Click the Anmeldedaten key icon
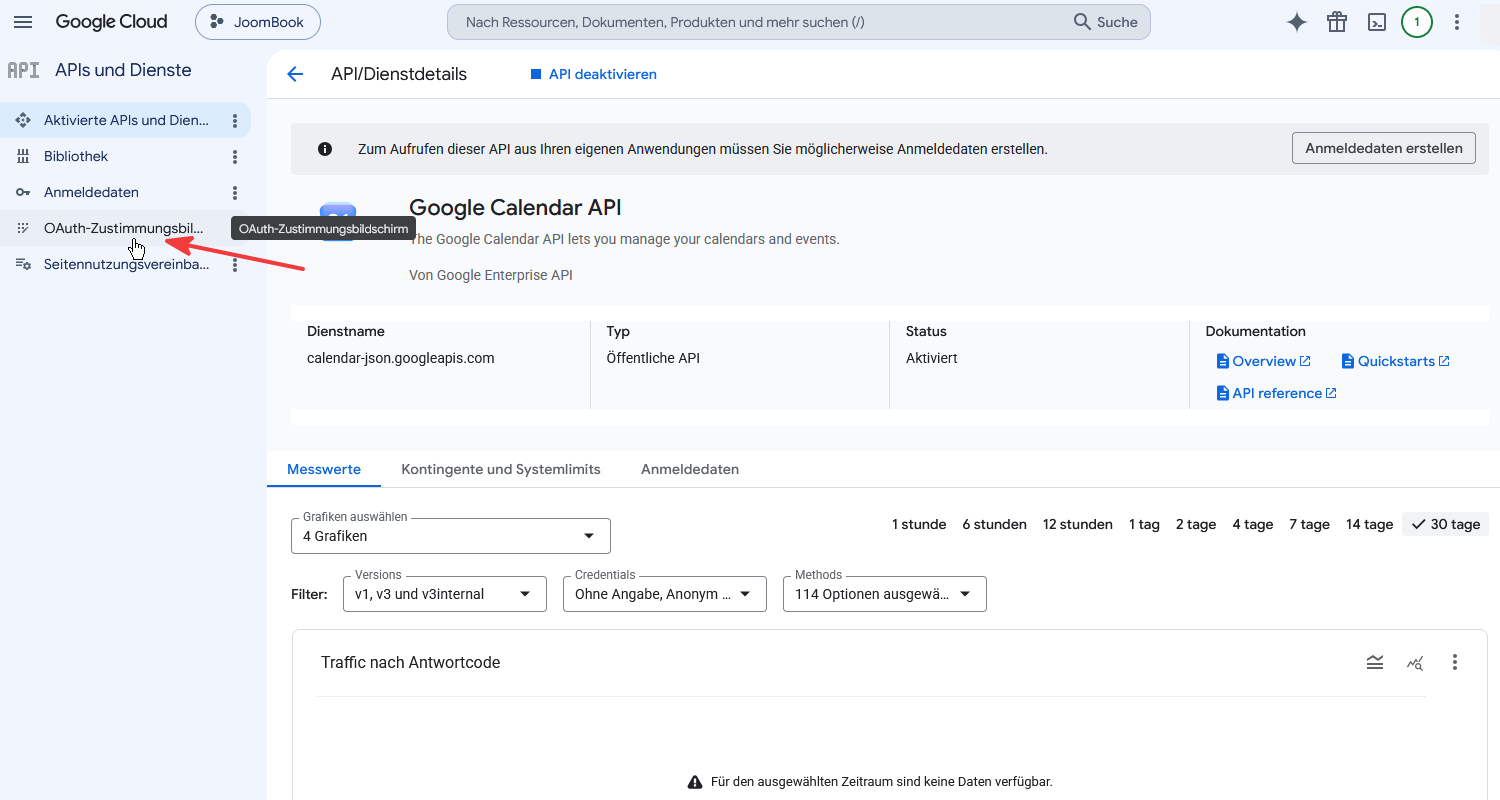Screen dimensions: 1500x800 click(23, 192)
